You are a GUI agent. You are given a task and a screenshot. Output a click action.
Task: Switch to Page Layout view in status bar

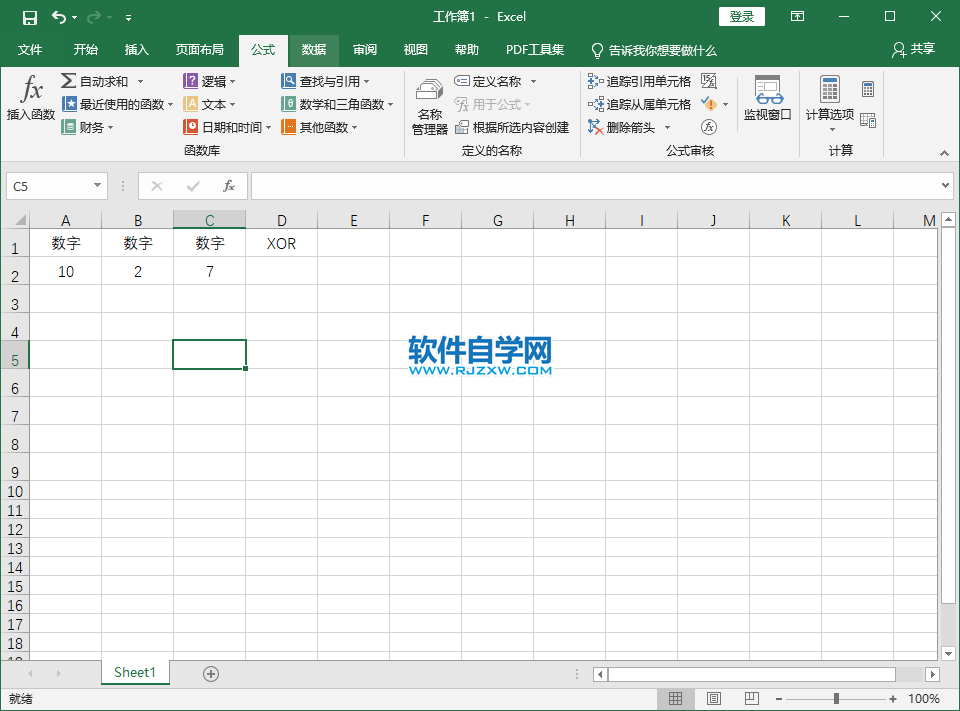click(713, 699)
